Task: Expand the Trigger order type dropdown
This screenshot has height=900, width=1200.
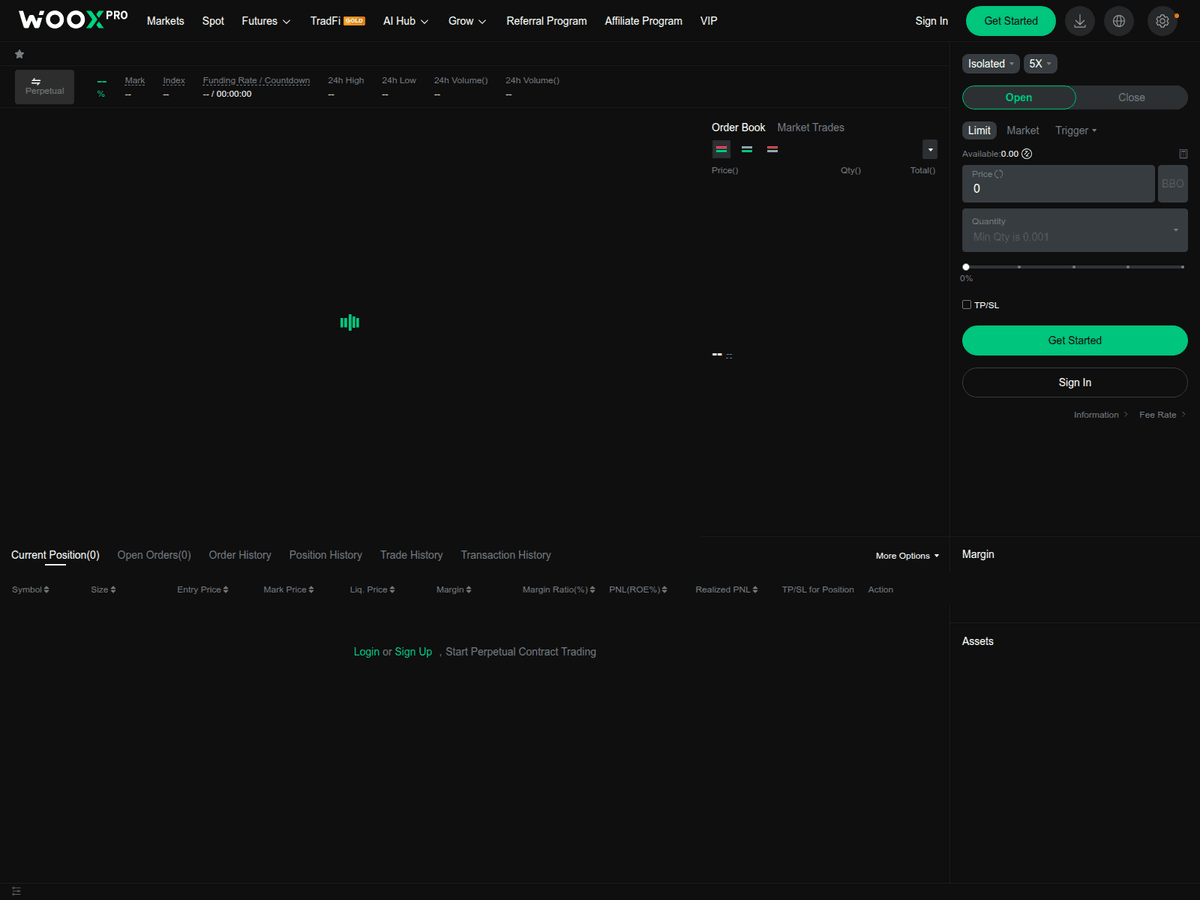Action: pyautogui.click(x=1076, y=131)
